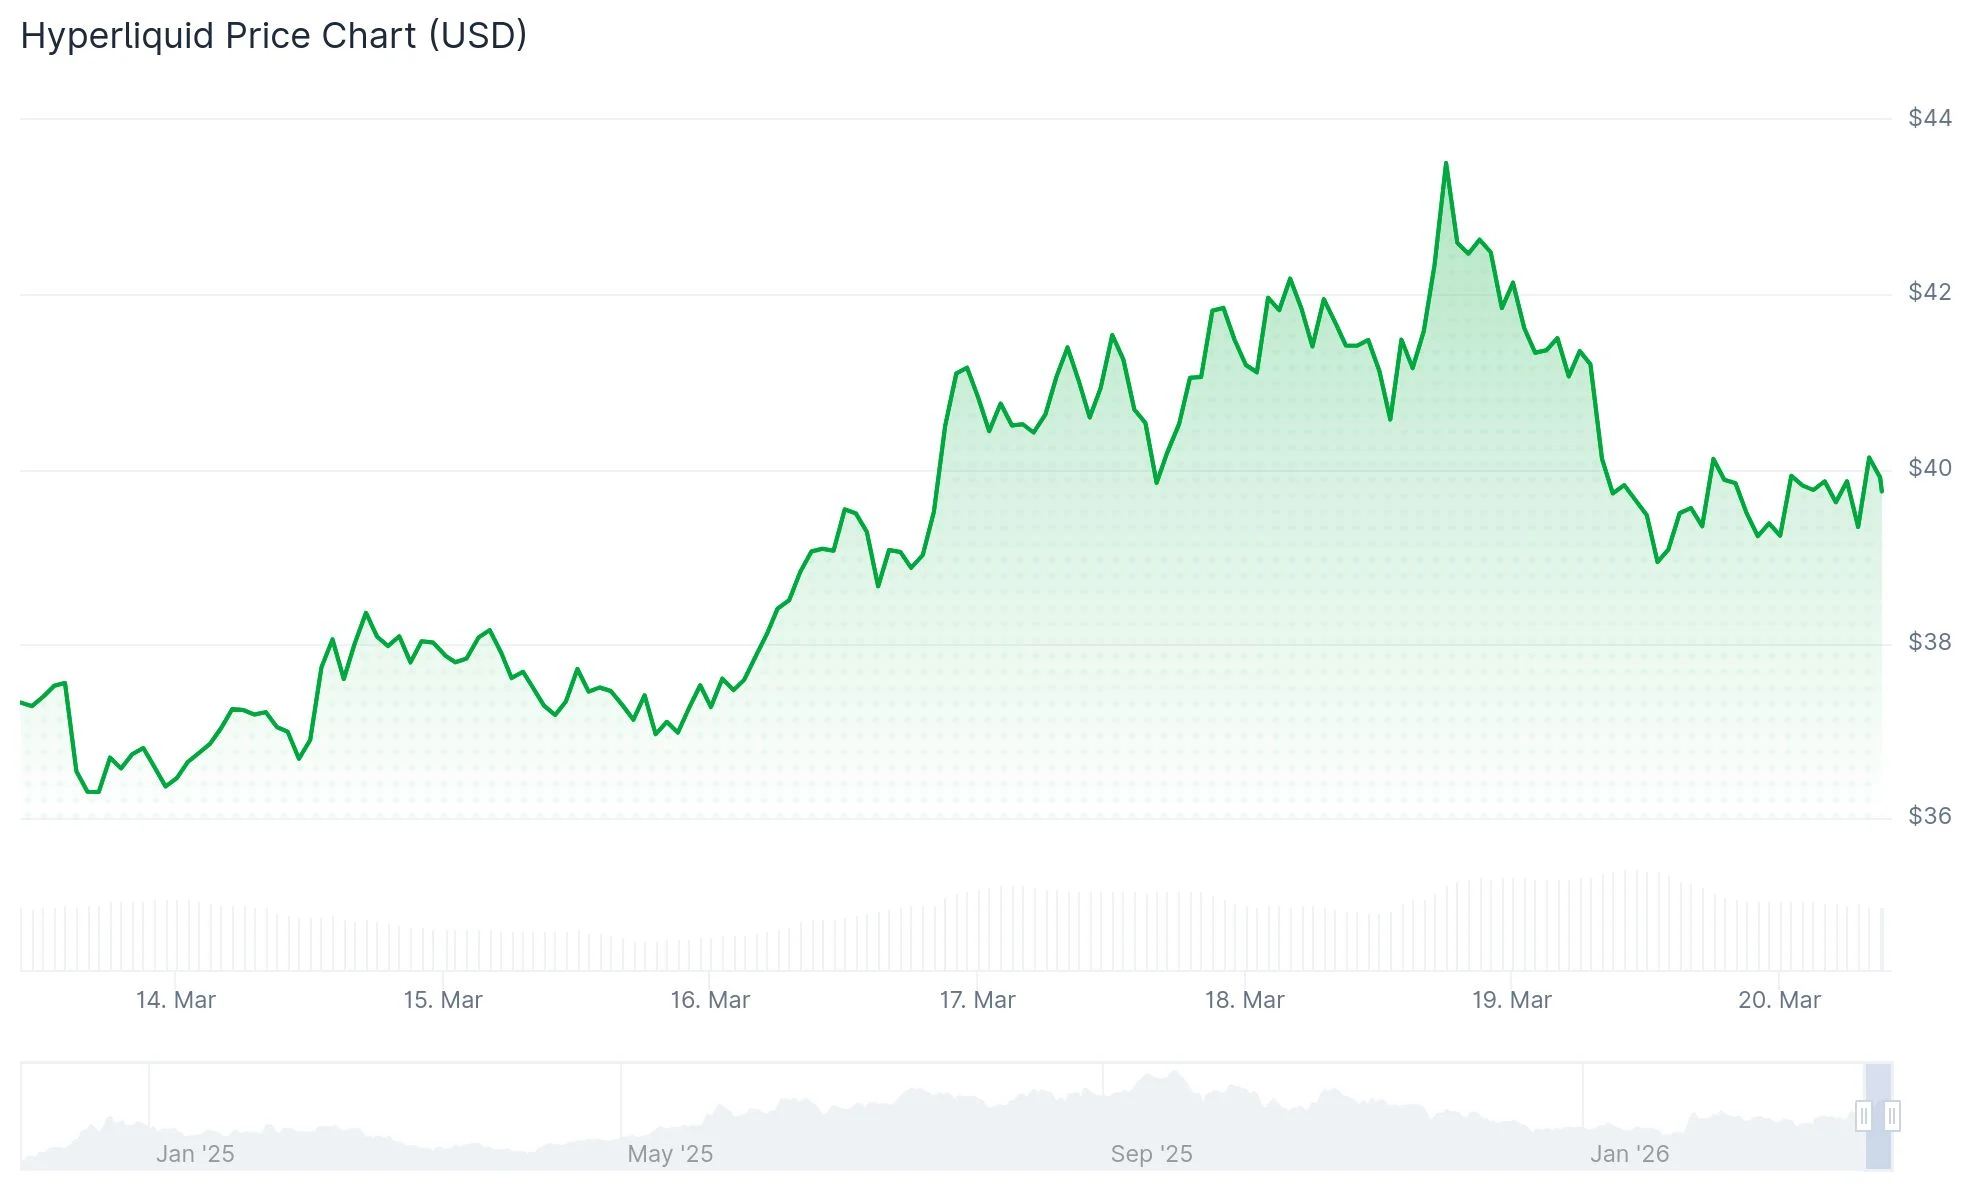
Task: Click the $42 price axis label
Action: coord(1929,292)
